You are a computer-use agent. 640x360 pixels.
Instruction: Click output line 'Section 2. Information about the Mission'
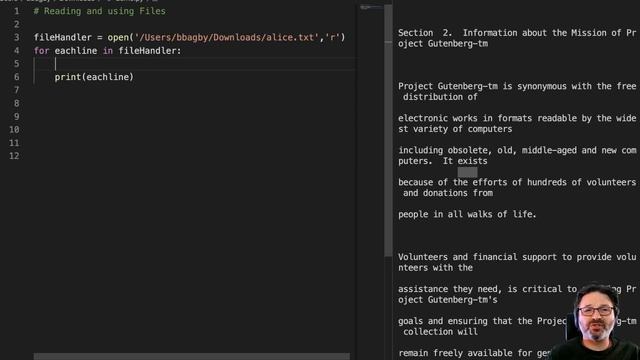click(x=517, y=38)
